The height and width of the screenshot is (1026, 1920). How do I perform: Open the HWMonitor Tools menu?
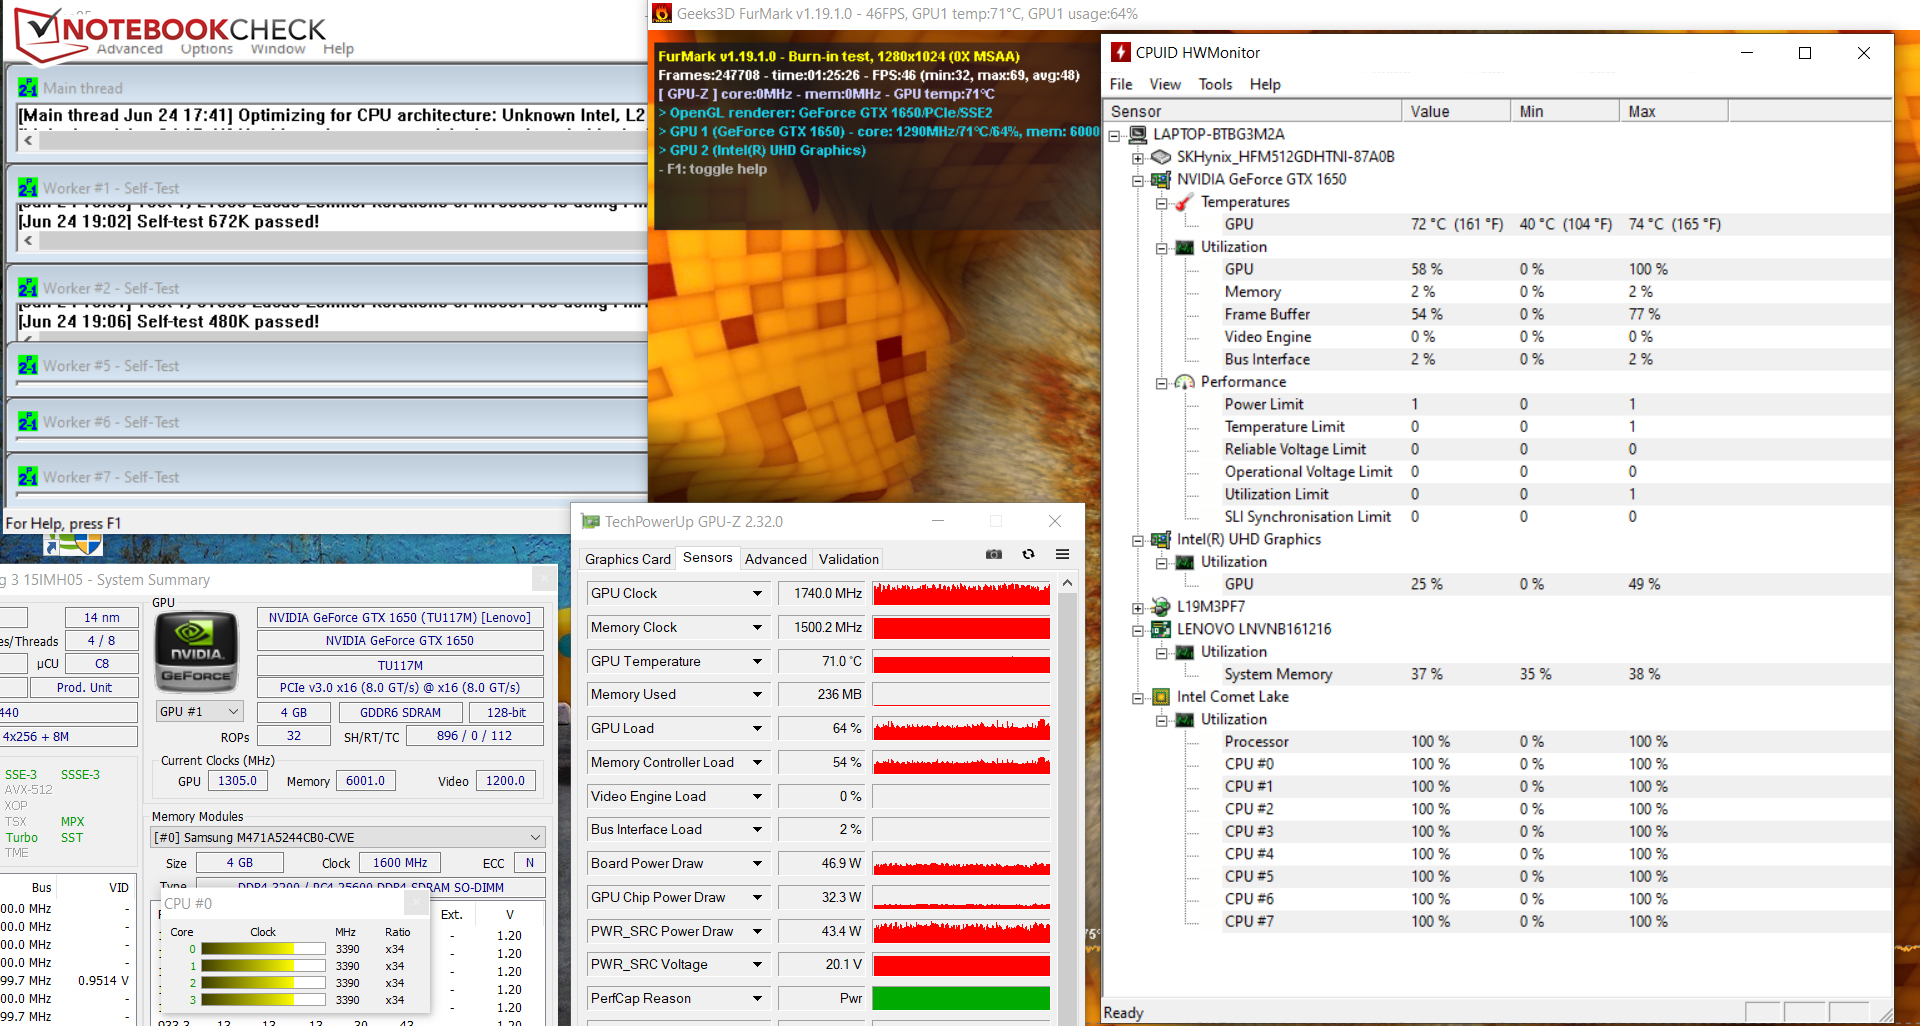[1215, 84]
